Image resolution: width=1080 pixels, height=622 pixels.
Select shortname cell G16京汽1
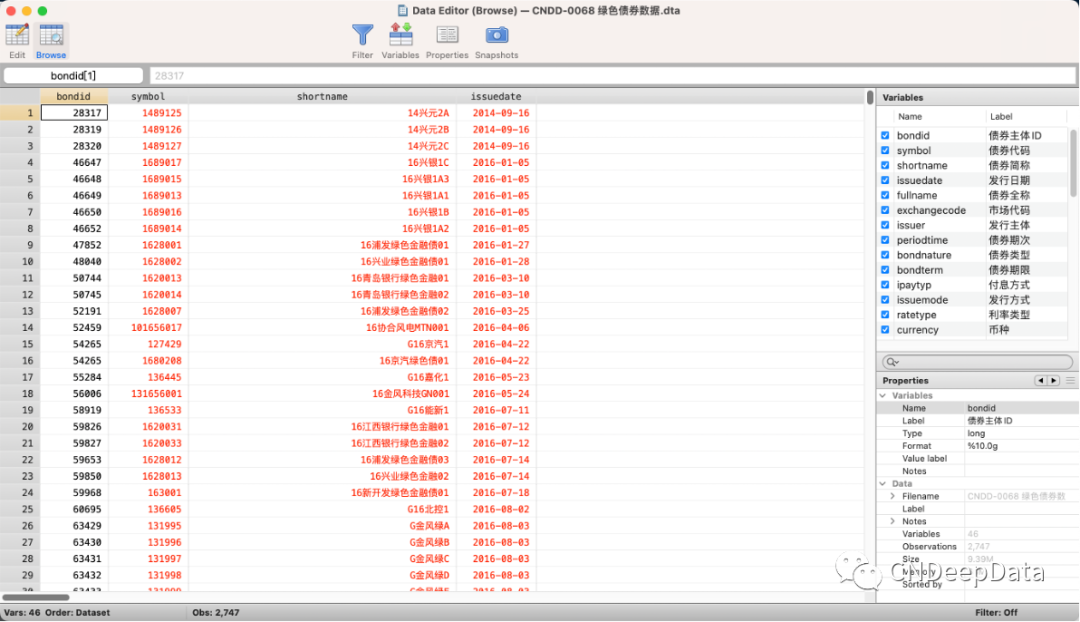(322, 344)
